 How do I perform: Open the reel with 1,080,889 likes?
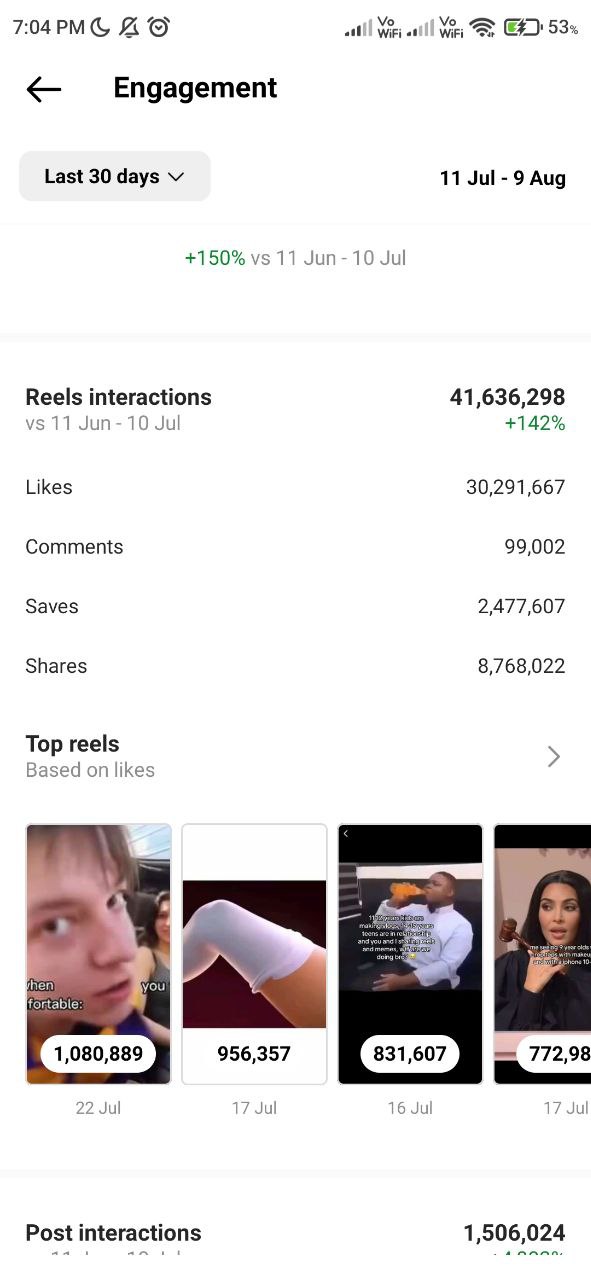click(x=98, y=954)
